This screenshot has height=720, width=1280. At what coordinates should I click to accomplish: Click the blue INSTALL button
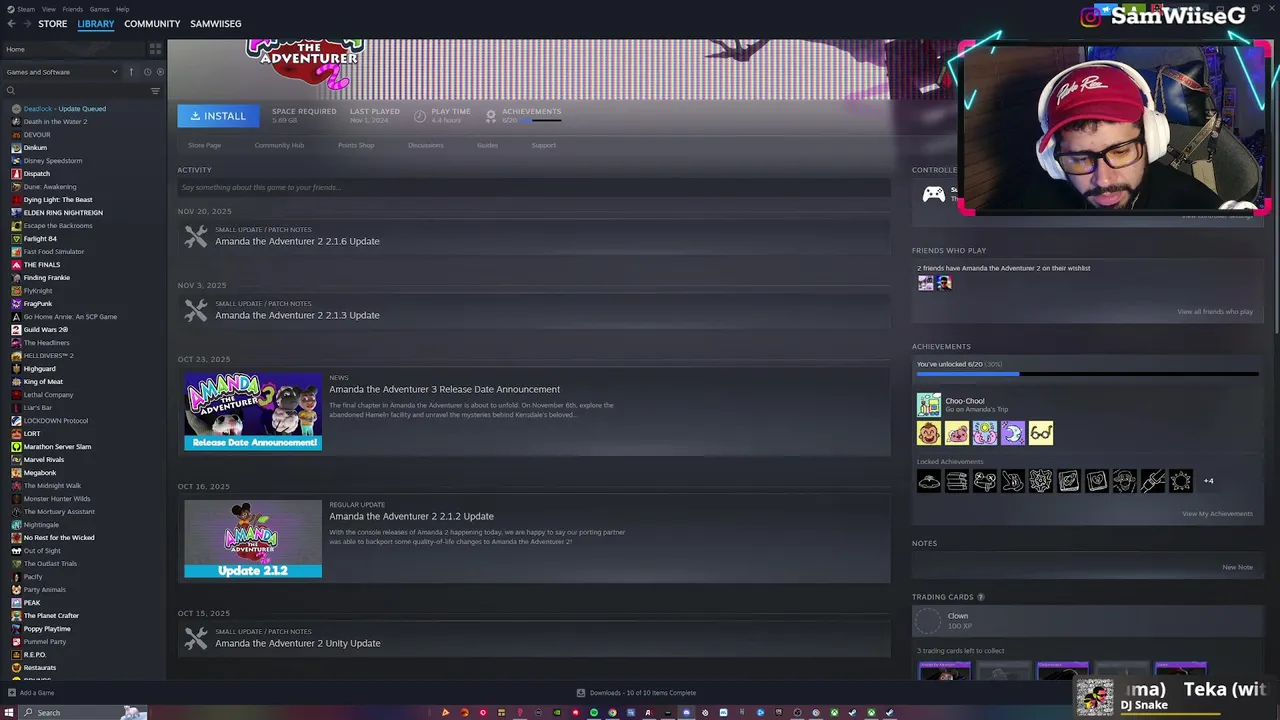click(218, 116)
